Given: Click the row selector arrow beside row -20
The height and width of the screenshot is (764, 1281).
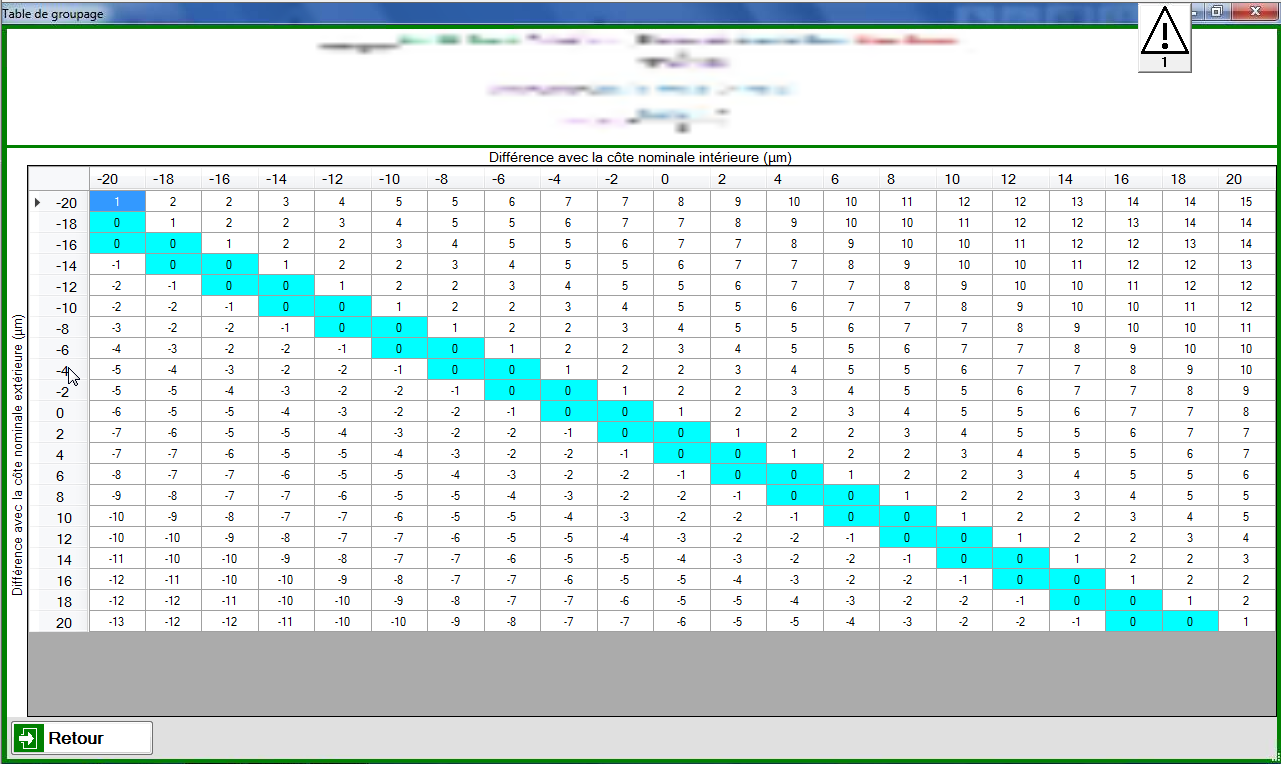Looking at the screenshot, I should [x=37, y=202].
